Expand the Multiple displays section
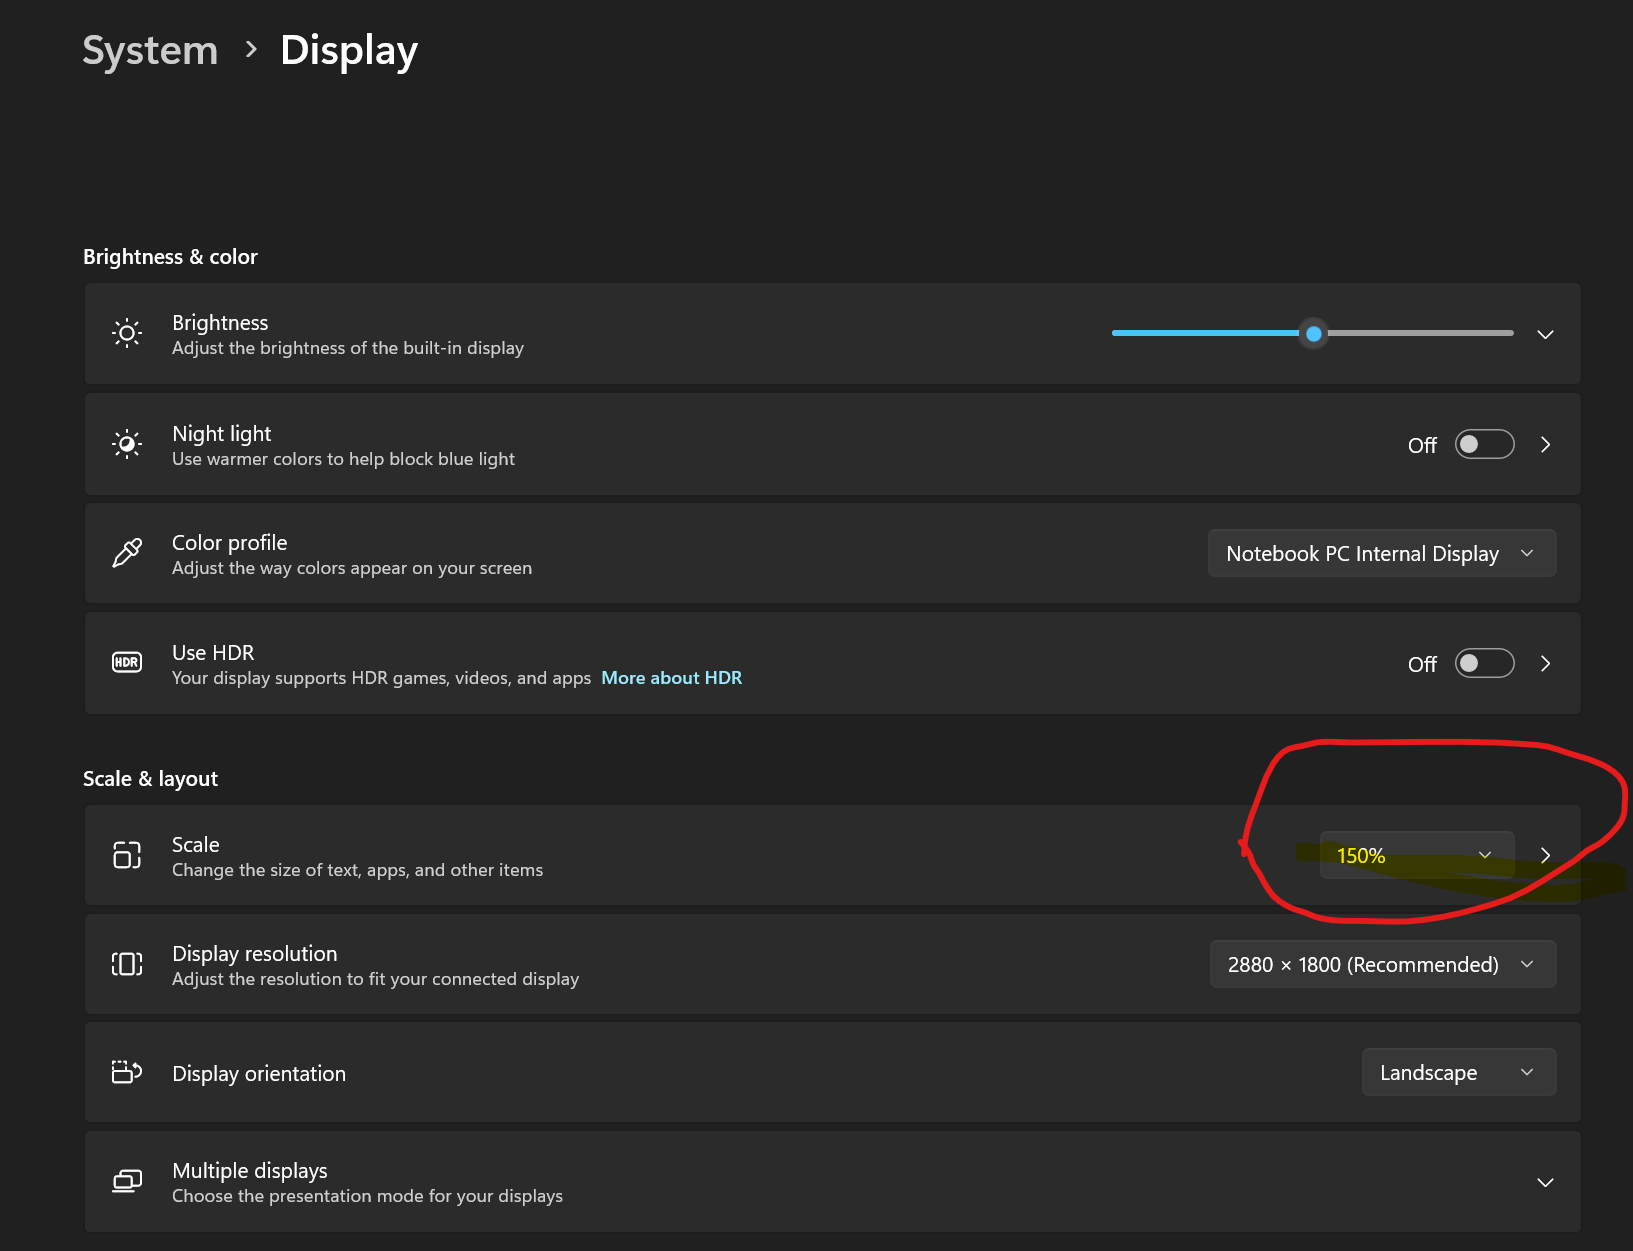 click(x=1545, y=1182)
